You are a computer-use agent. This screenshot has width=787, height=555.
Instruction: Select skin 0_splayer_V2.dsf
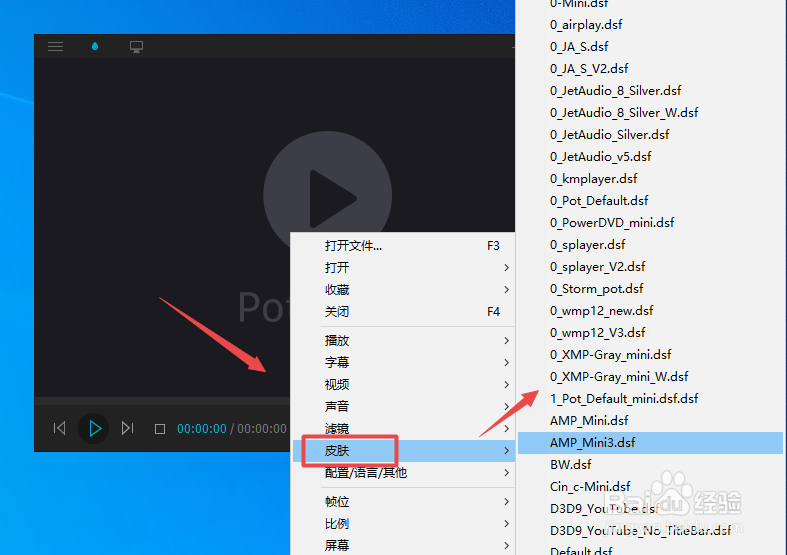[x=650, y=267]
